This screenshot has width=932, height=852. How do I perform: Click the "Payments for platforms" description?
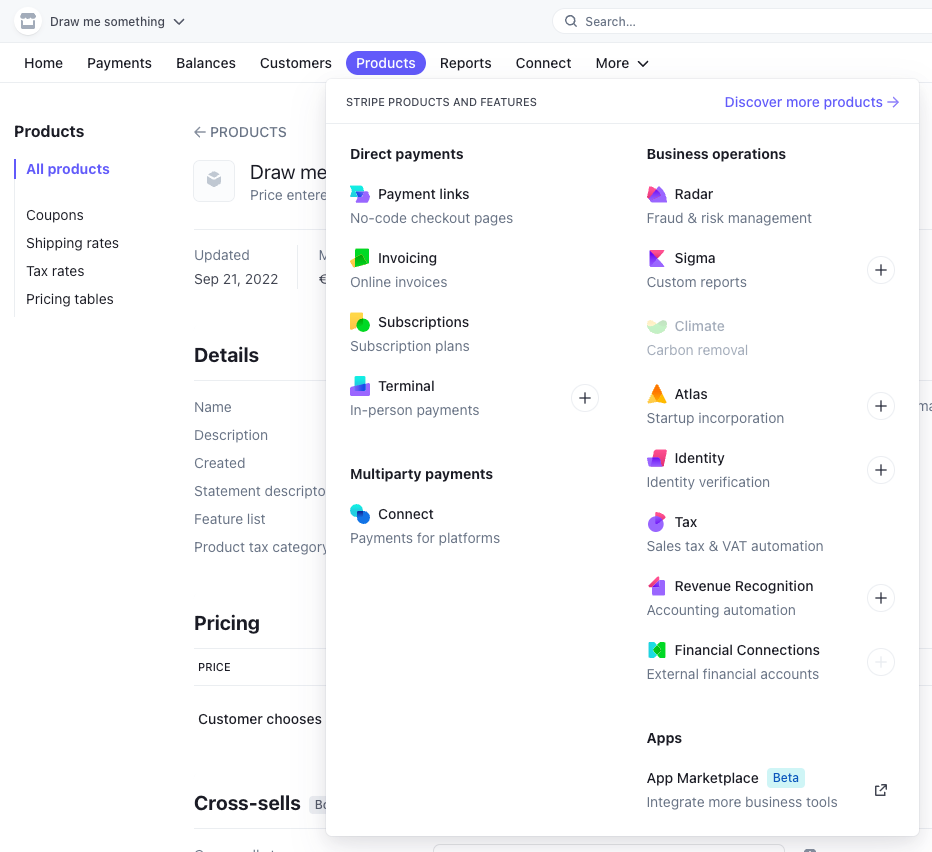(x=424, y=538)
